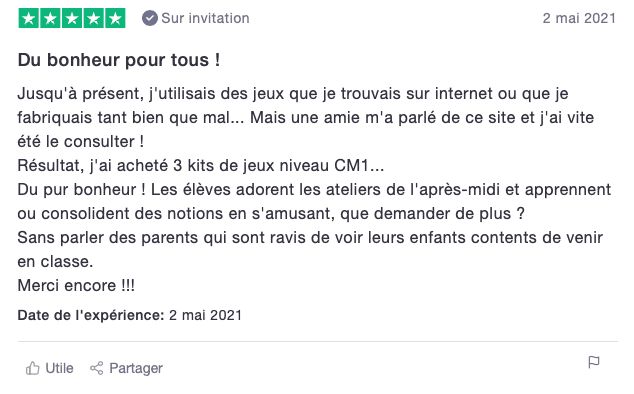Click the verified checkmark badge icon
This screenshot has height=394, width=634.
[x=150, y=18]
